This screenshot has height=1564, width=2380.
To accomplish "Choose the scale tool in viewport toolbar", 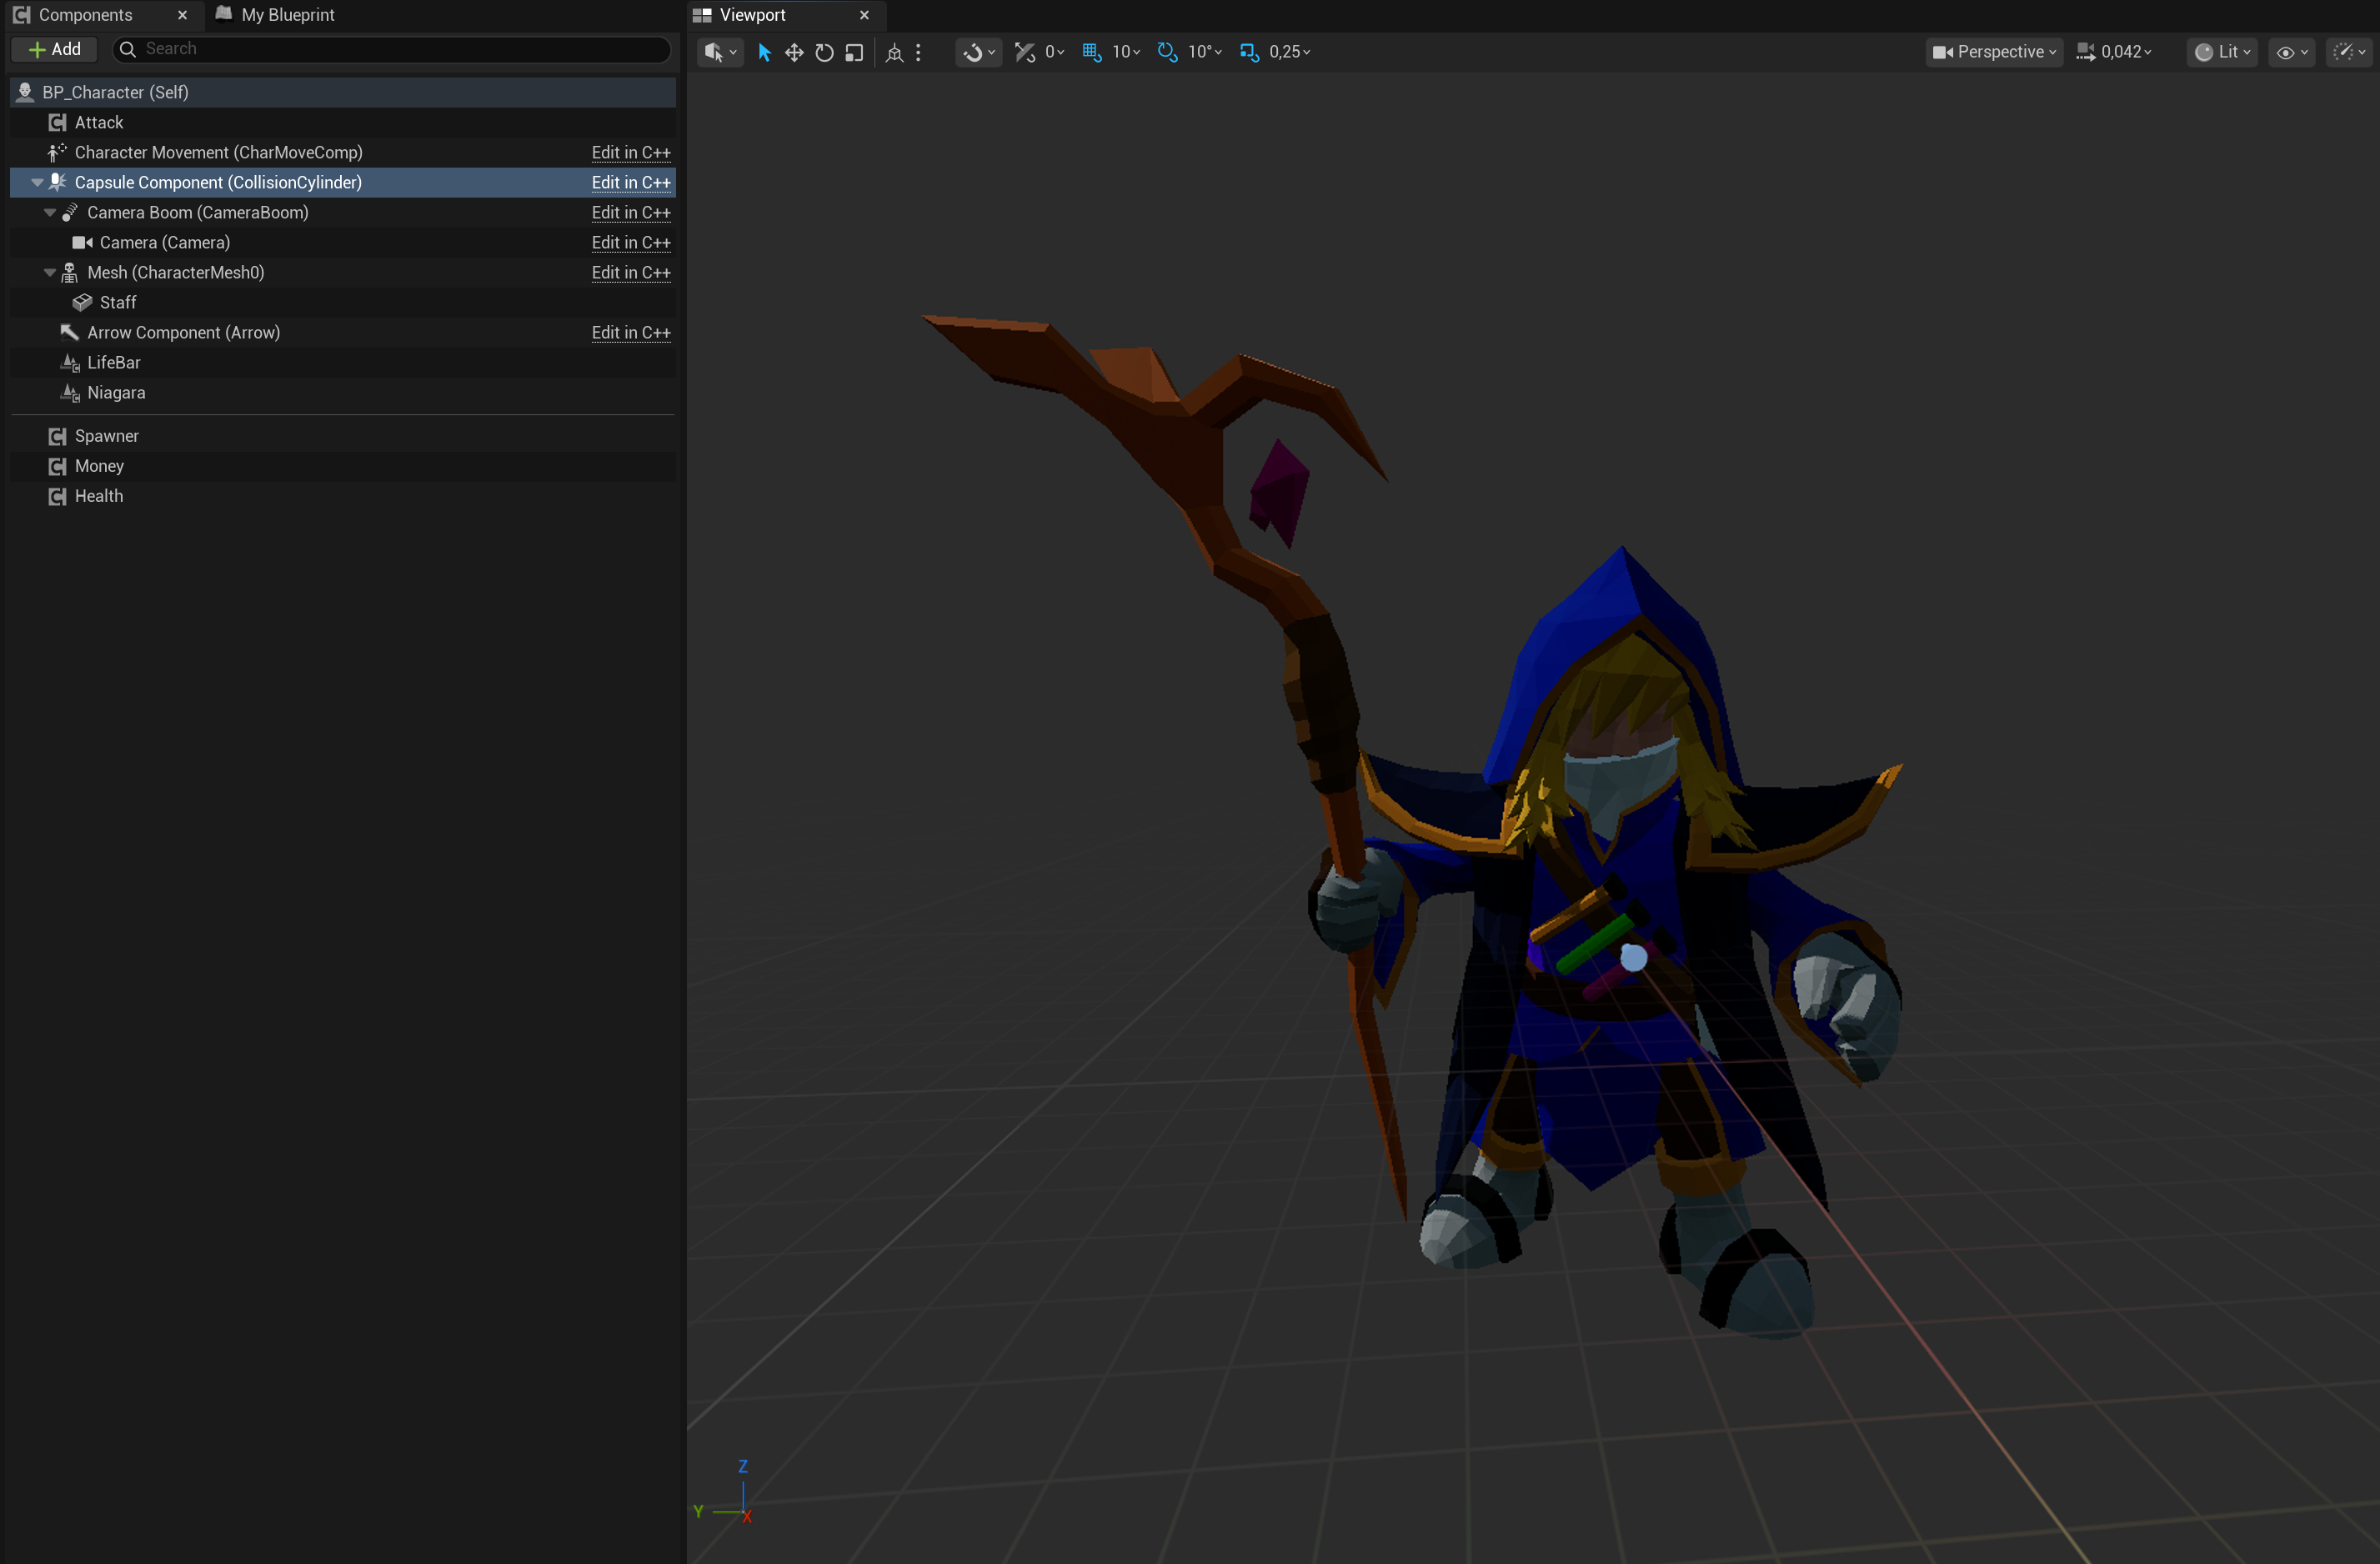I will point(854,52).
